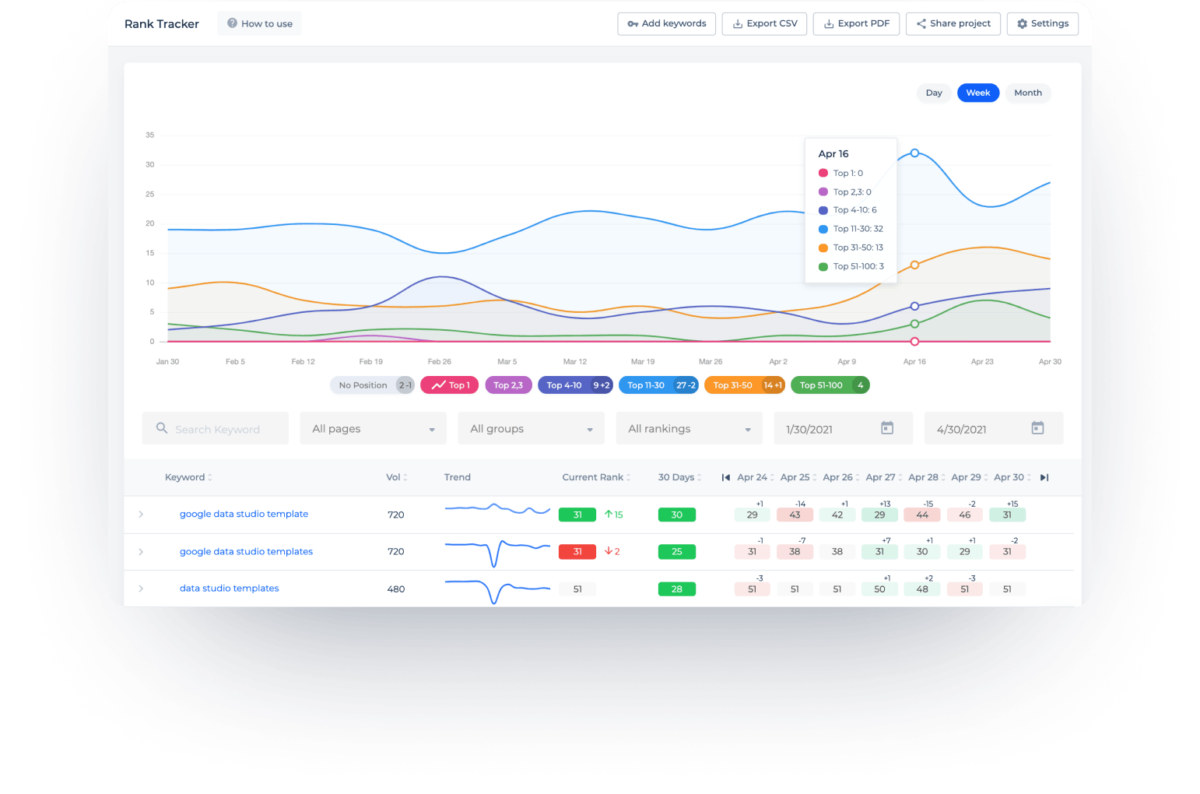Open the All pages dropdown
This screenshot has height=794, width=1200.
(x=374, y=429)
